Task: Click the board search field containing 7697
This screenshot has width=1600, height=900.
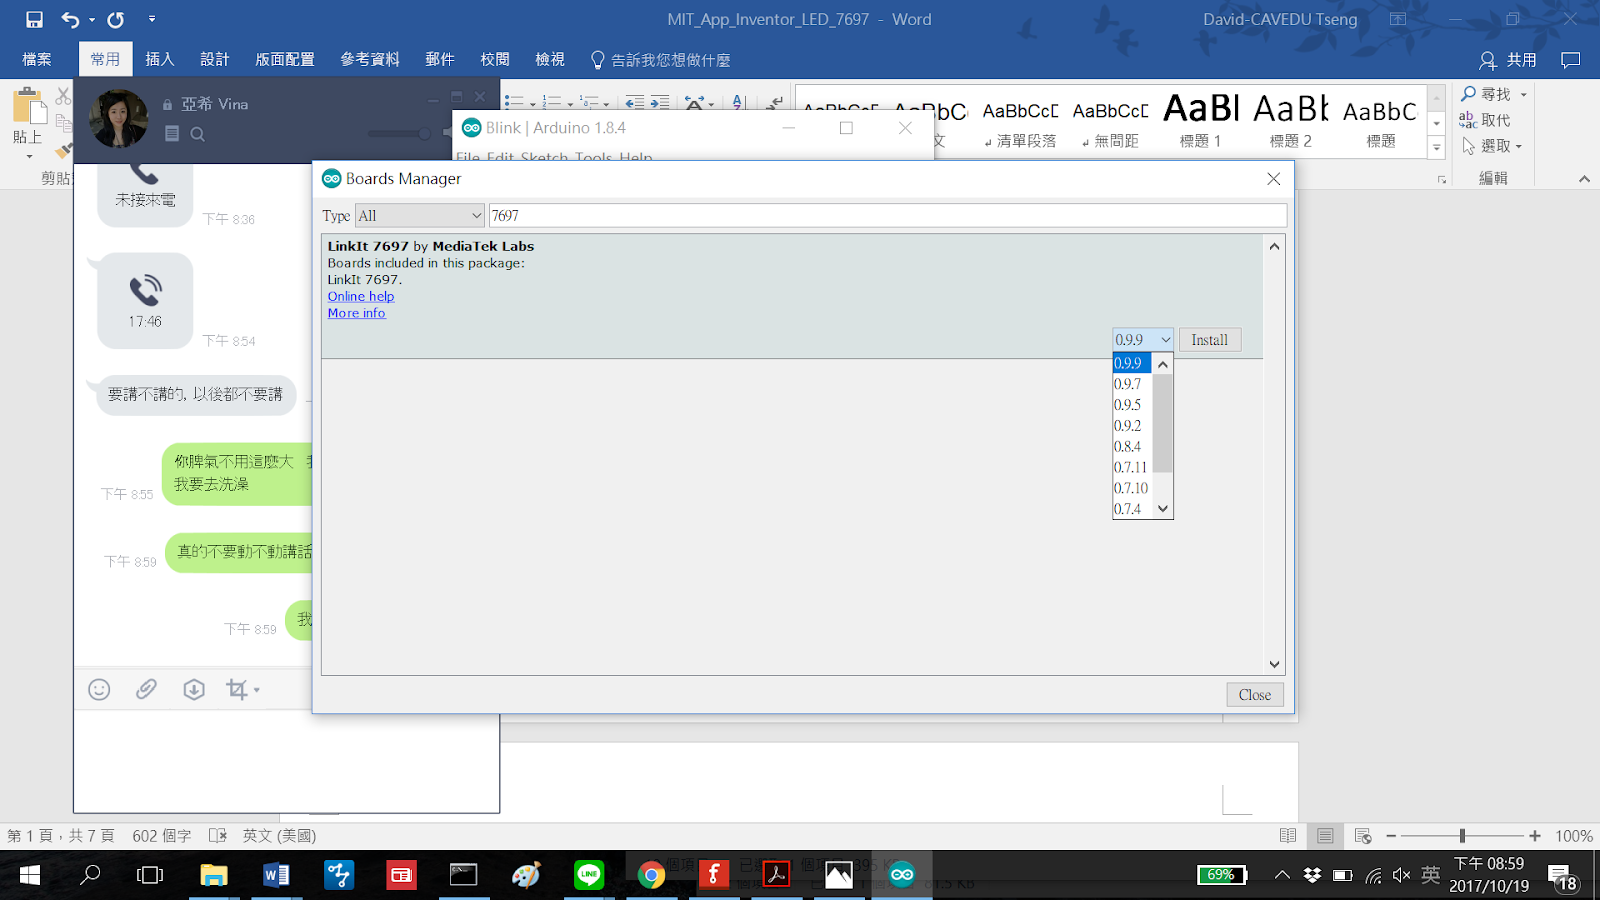Action: (x=888, y=216)
